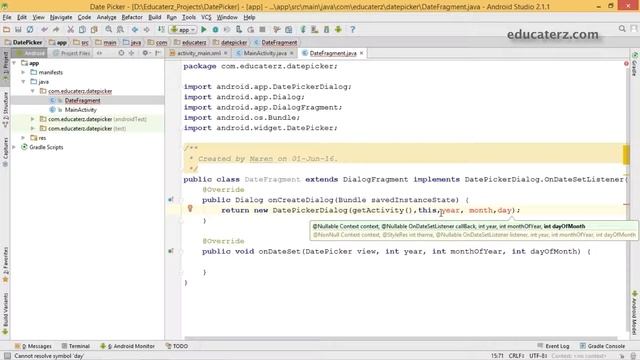Collapse the com.educaterz.datepicker package node
The height and width of the screenshot is (360, 640).
[33, 91]
